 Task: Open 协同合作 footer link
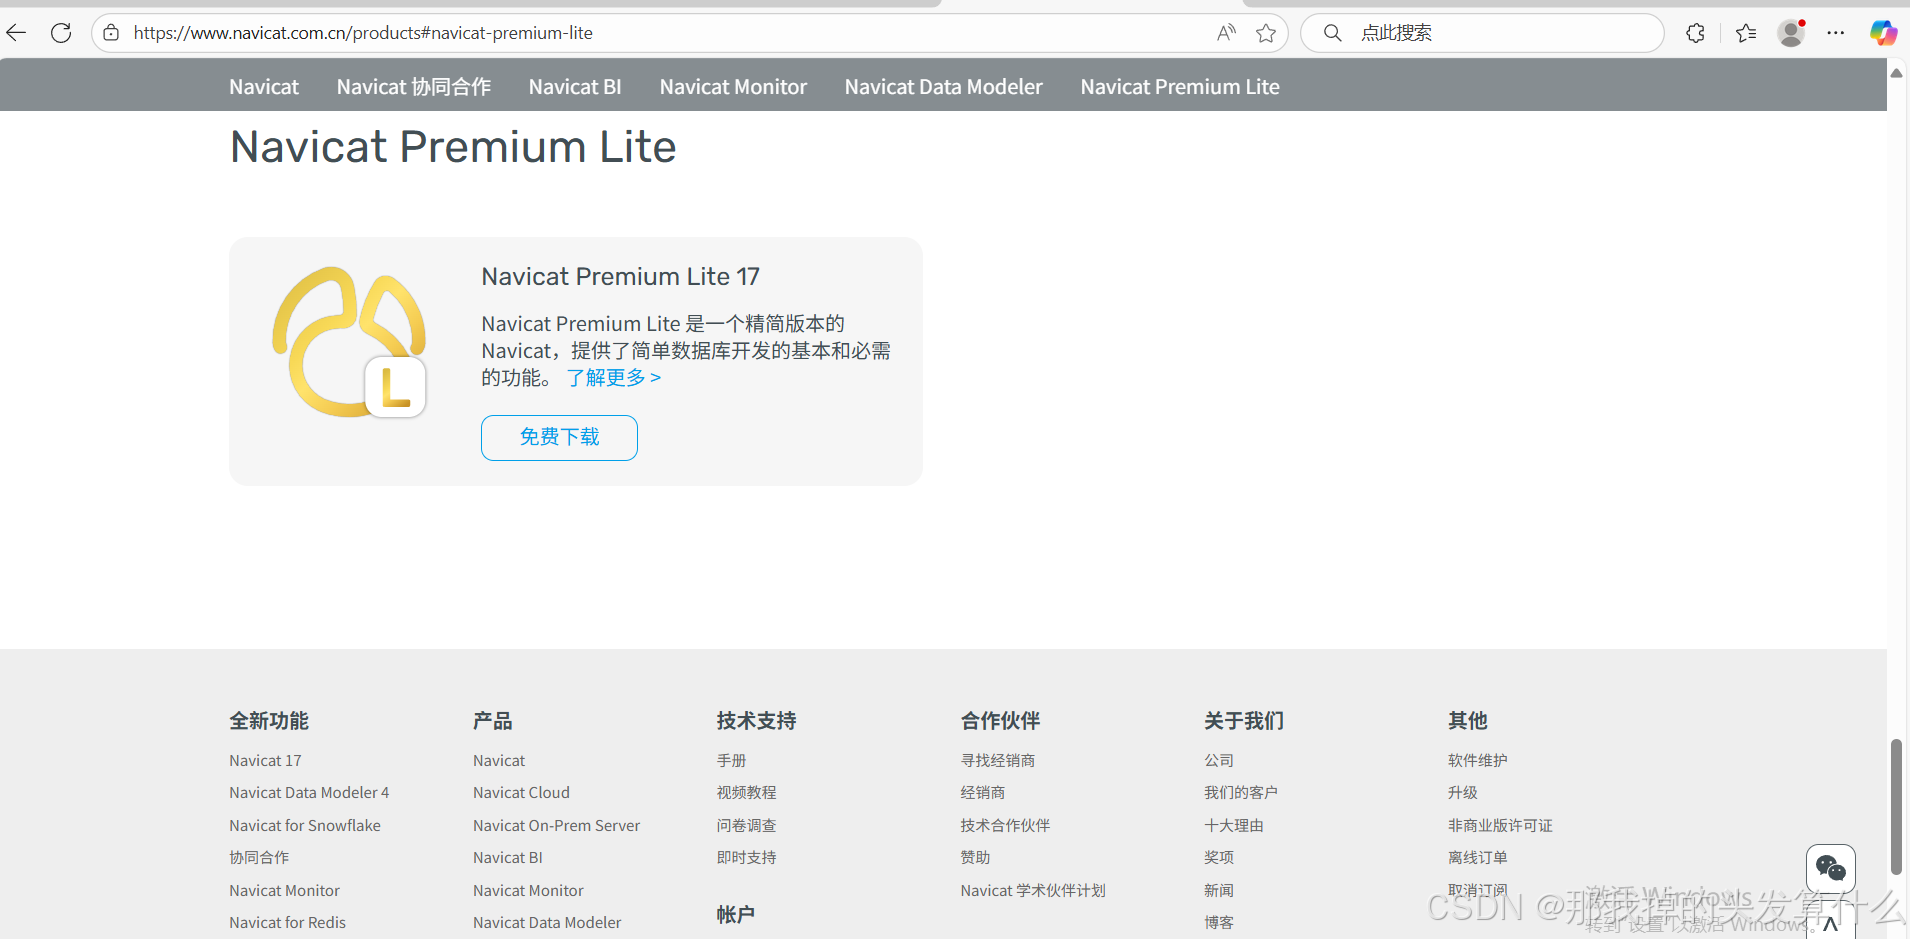tap(259, 858)
